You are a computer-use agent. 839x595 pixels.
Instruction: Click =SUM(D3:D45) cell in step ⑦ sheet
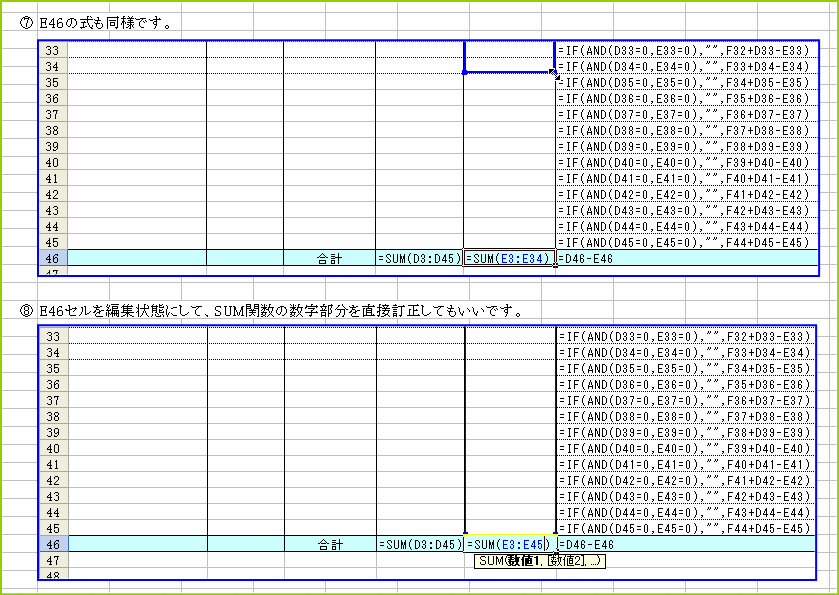click(420, 258)
